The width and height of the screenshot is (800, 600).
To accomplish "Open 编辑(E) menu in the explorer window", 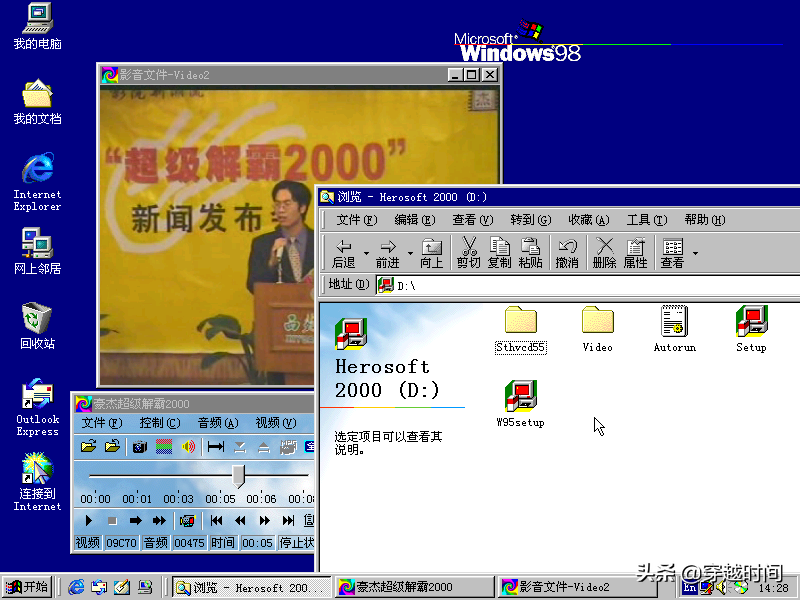I will [415, 220].
